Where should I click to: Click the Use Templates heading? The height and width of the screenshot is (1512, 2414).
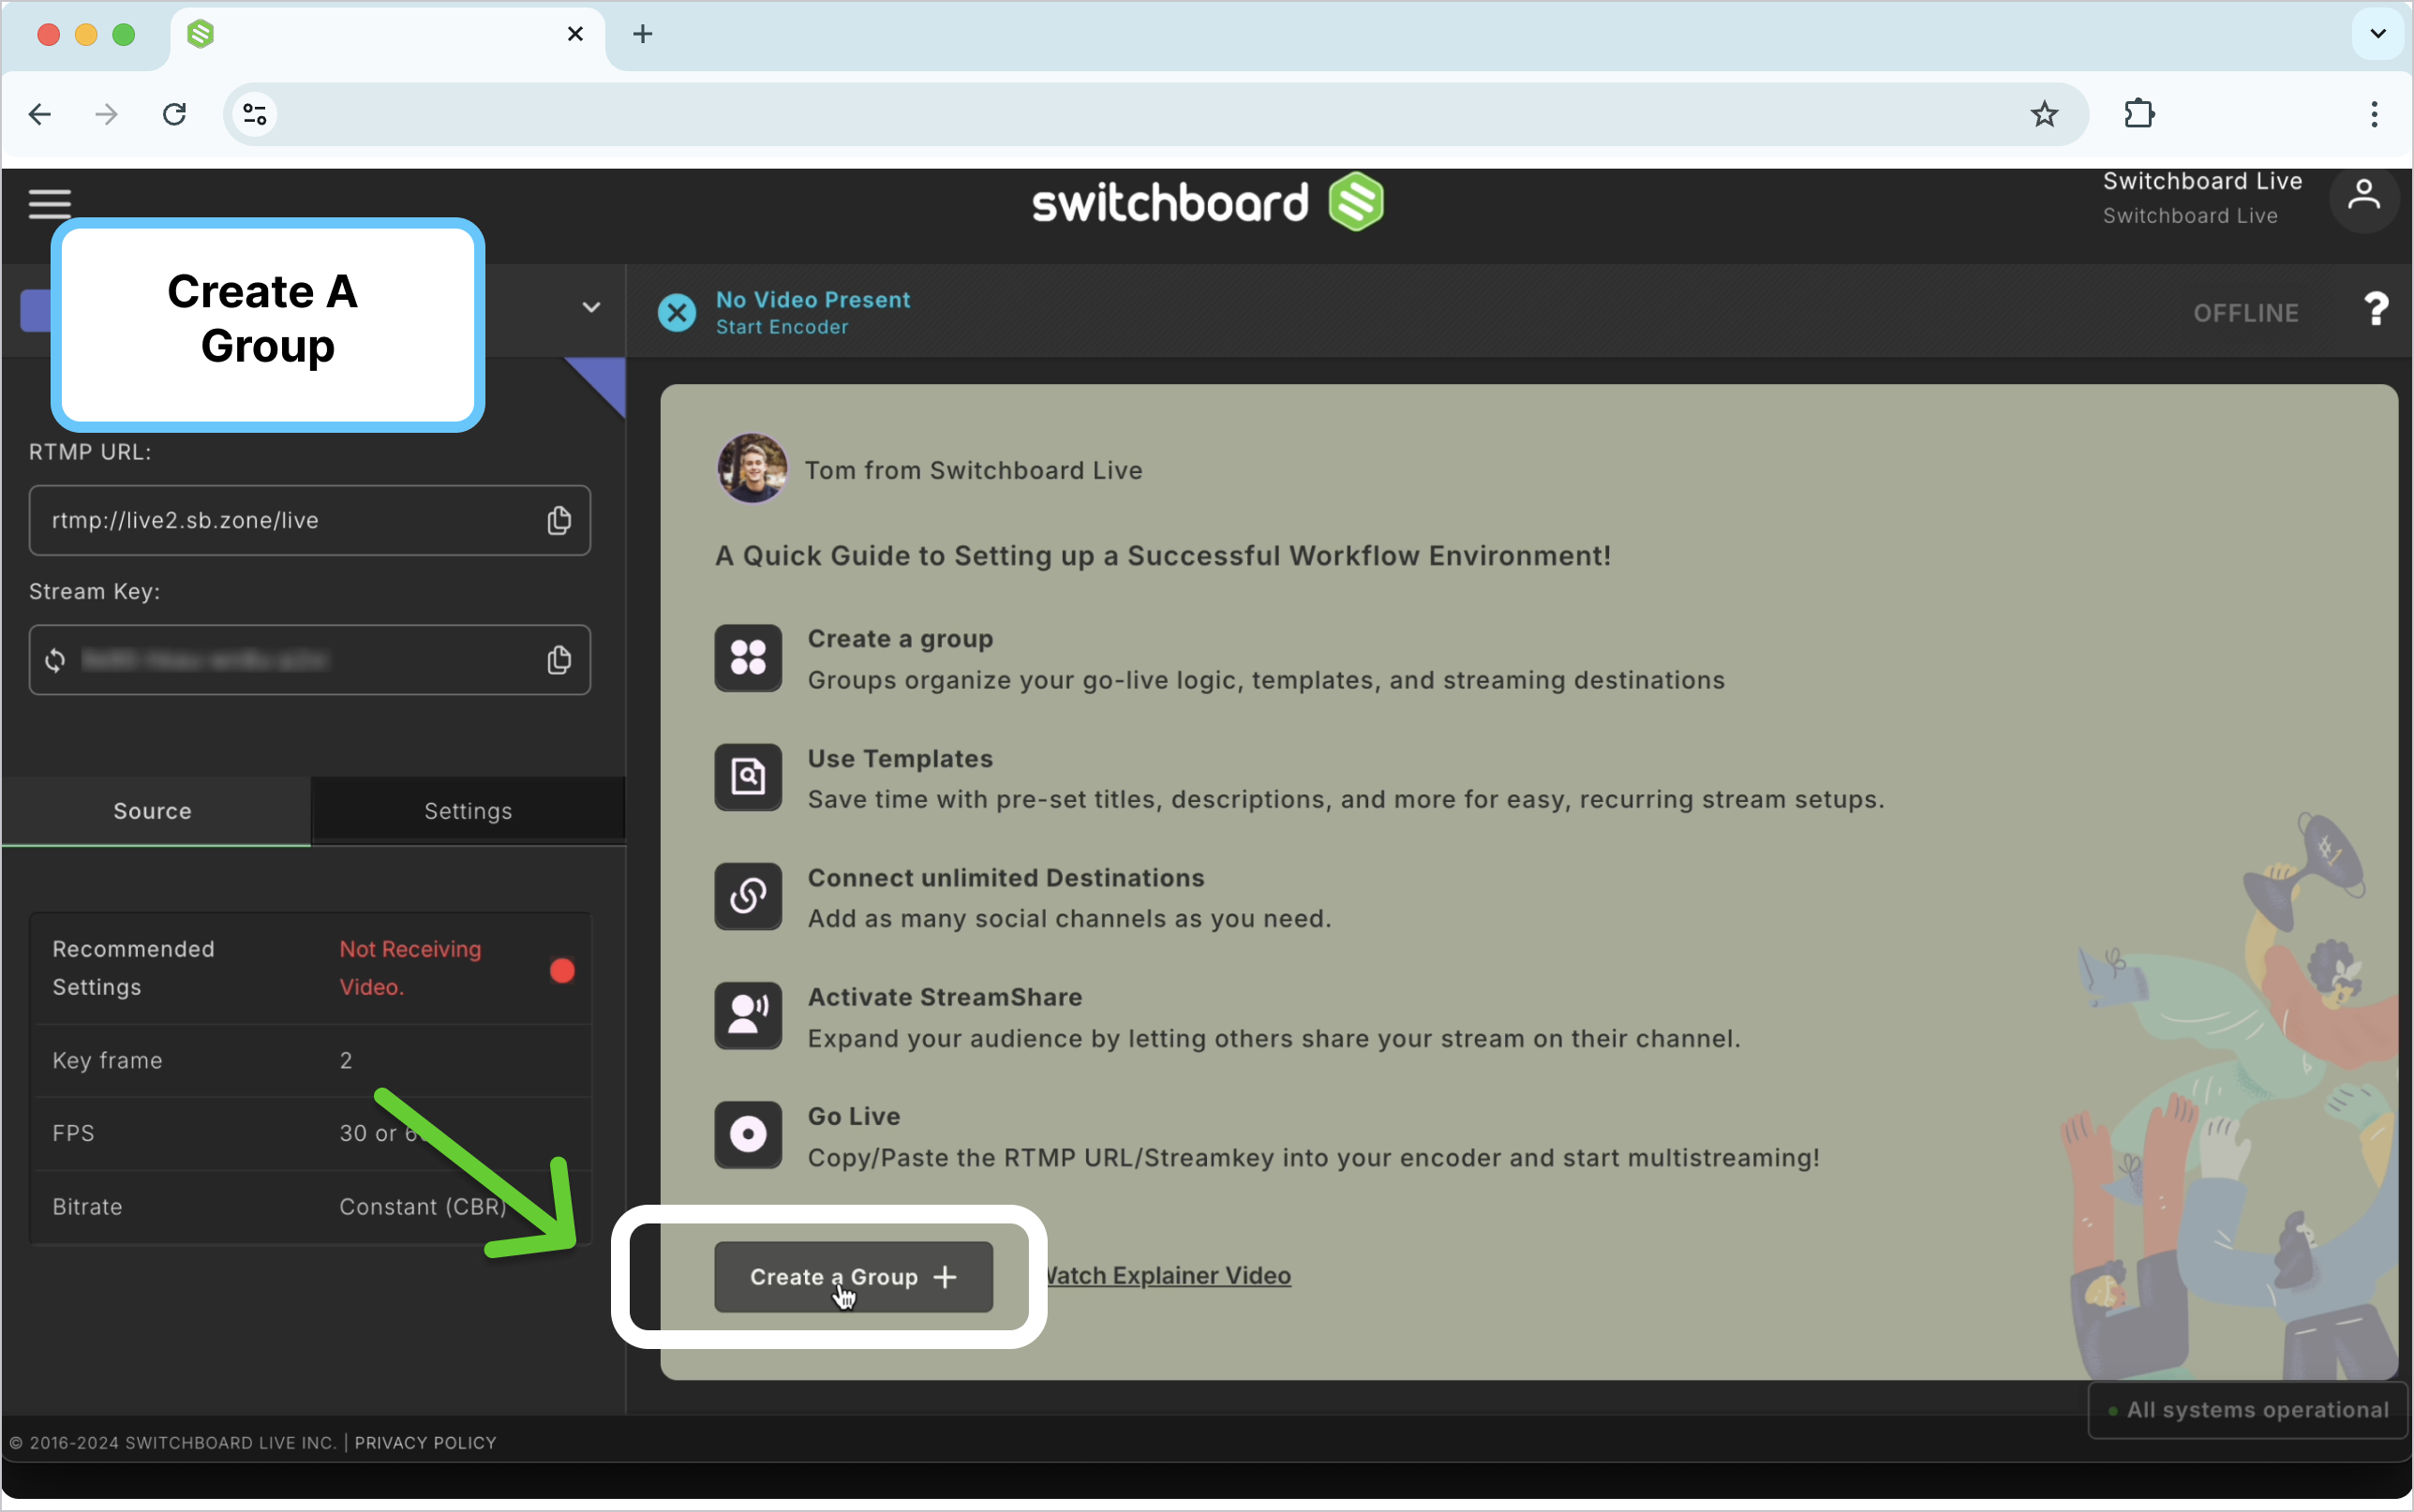point(900,758)
